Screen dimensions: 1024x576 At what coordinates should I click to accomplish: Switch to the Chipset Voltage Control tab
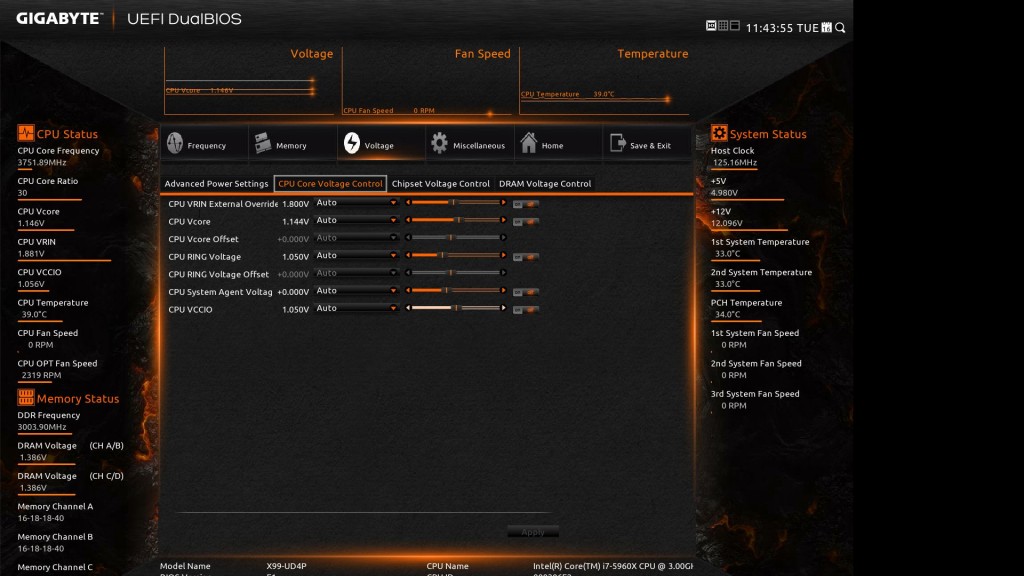click(x=441, y=184)
